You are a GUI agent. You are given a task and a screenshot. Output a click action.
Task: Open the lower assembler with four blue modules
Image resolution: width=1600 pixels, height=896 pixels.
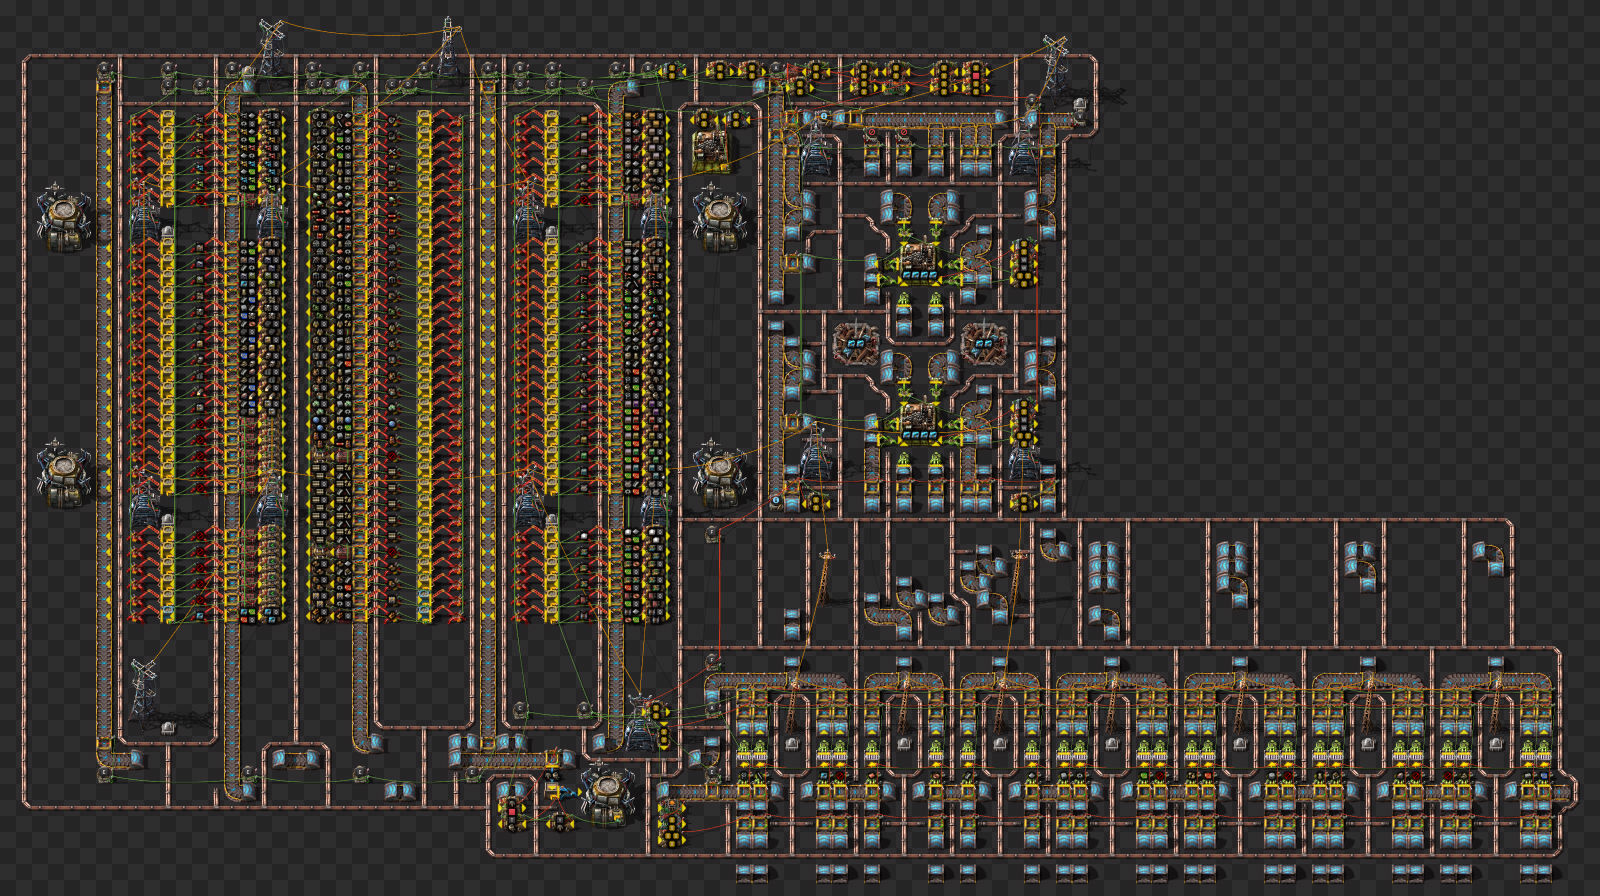point(919,424)
